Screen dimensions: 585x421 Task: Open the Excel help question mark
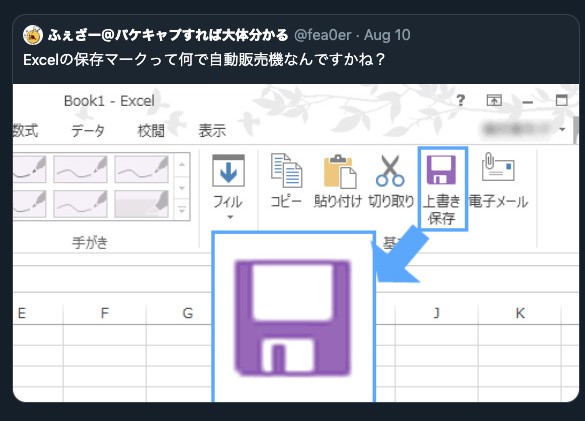(461, 100)
